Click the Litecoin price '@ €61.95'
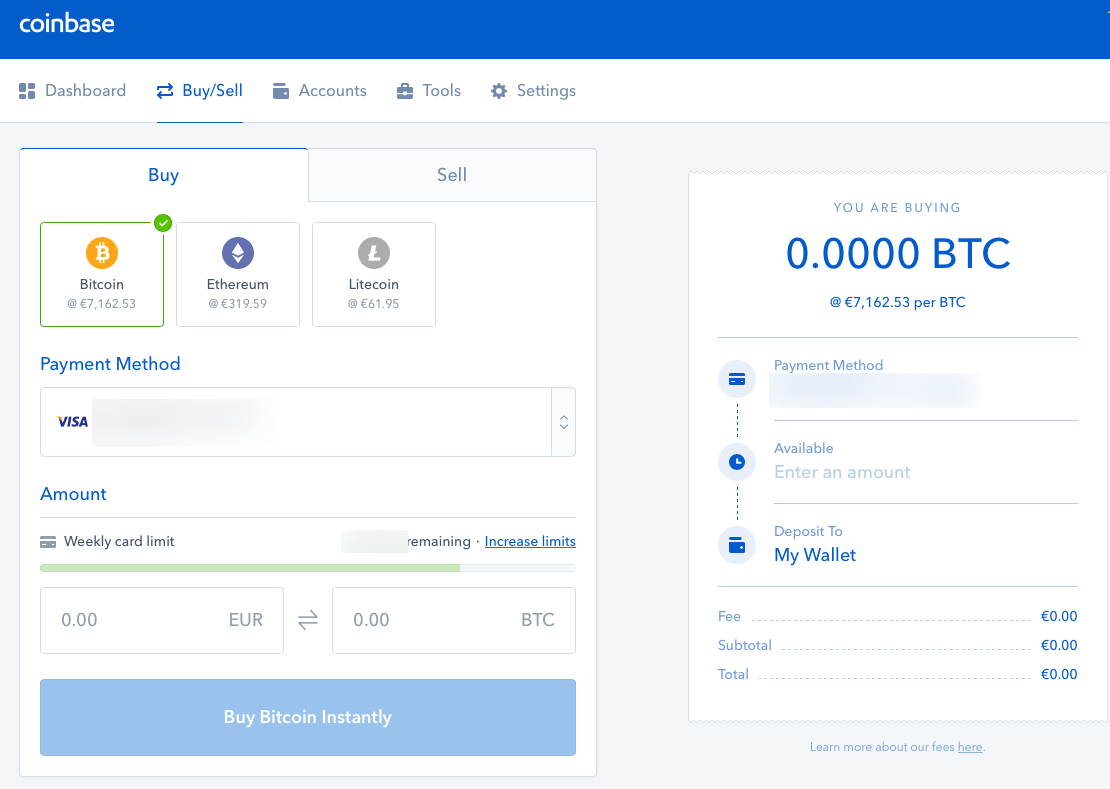 pyautogui.click(x=374, y=304)
